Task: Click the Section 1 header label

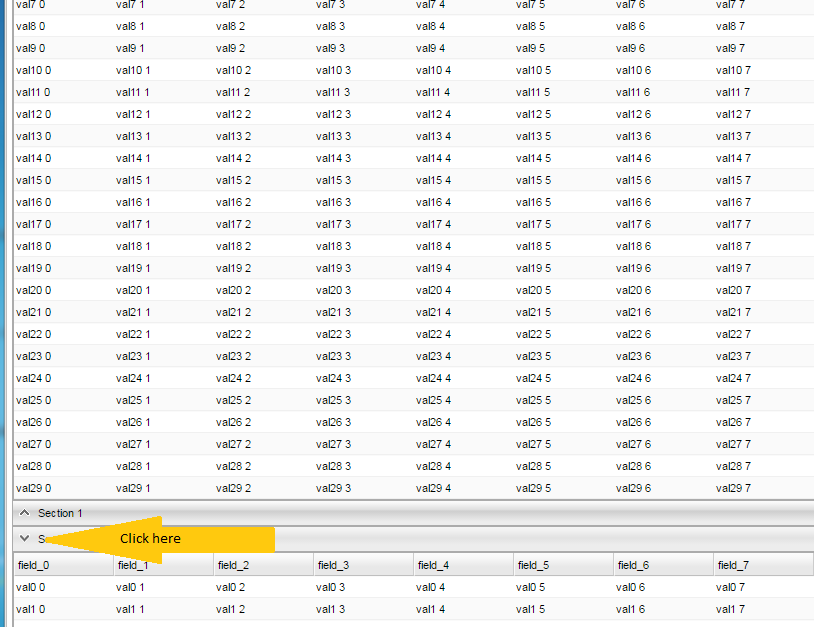Action: pos(60,513)
